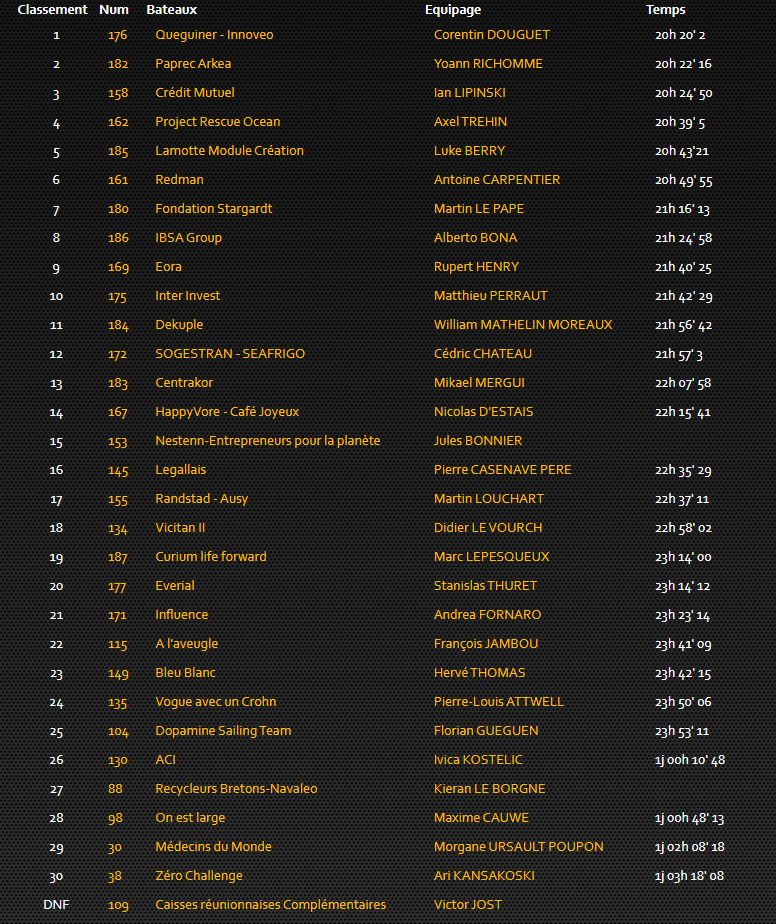Click the Bateaux column header
This screenshot has width=776, height=924.
171,10
